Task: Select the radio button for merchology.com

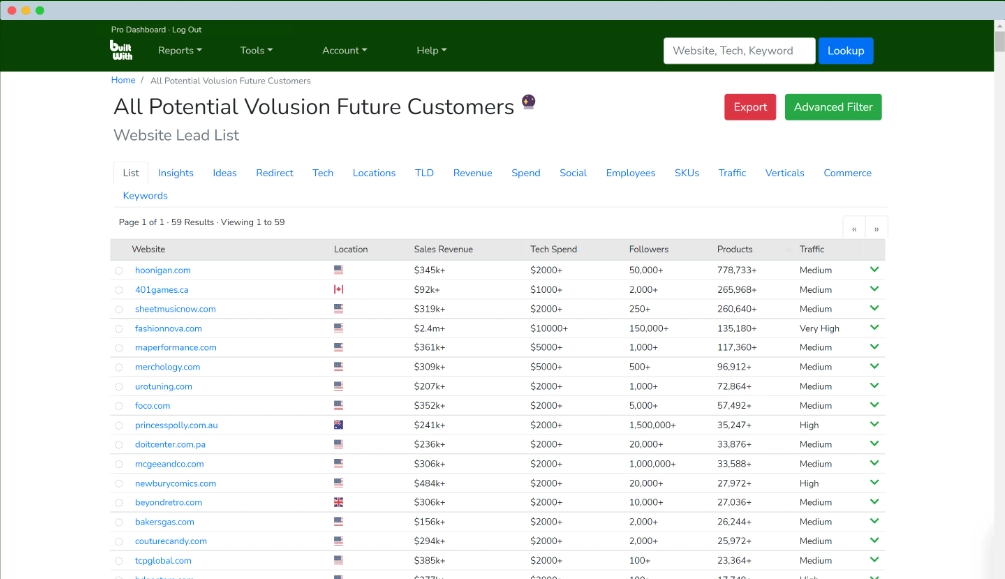Action: [x=119, y=367]
